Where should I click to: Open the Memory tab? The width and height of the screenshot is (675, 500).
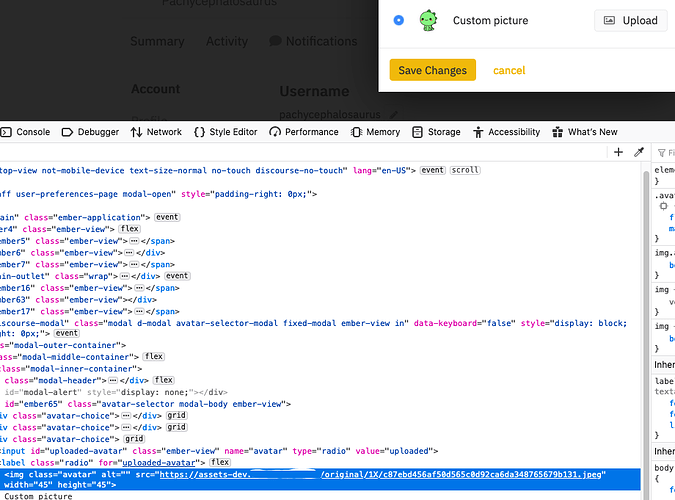point(375,132)
